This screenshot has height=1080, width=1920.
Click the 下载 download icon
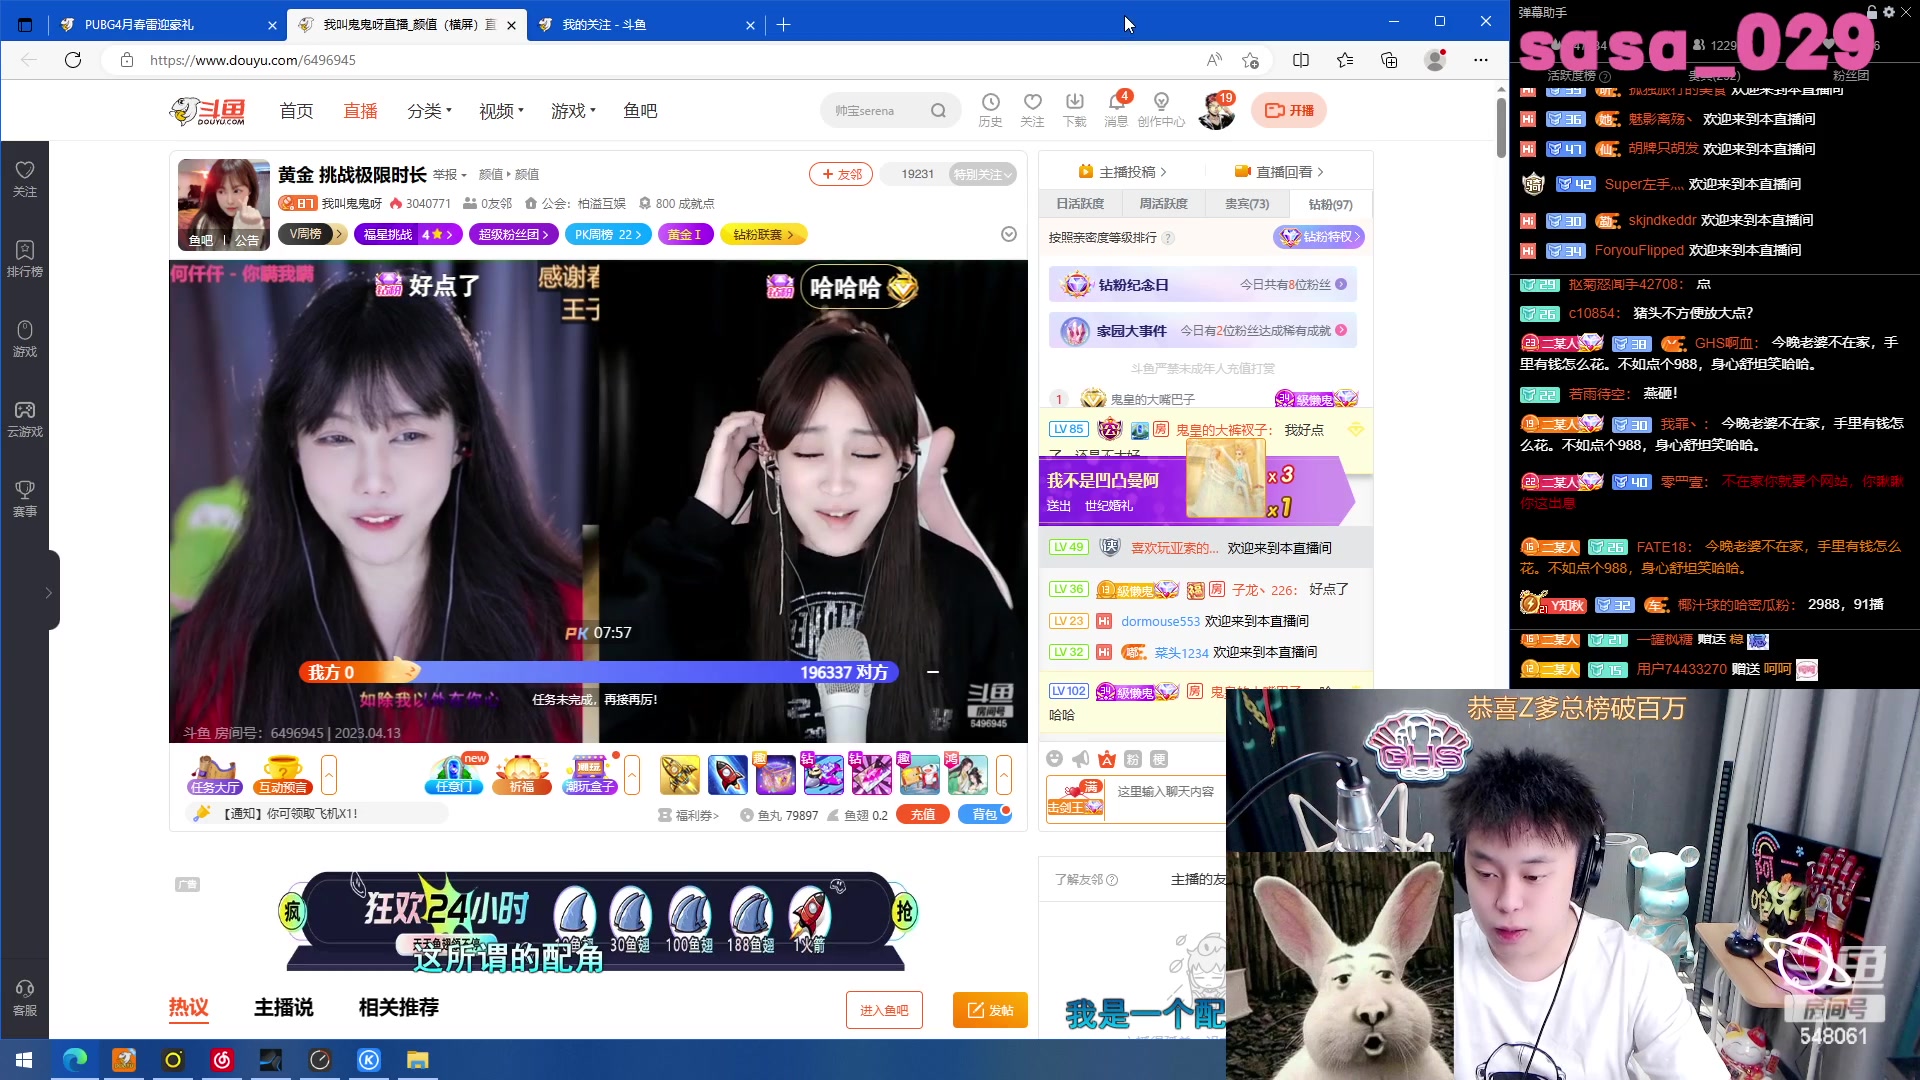(x=1074, y=110)
